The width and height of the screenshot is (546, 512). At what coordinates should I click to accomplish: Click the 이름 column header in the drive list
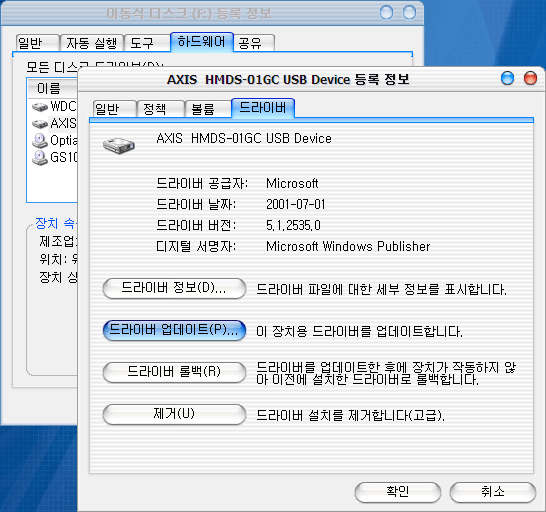[x=52, y=88]
